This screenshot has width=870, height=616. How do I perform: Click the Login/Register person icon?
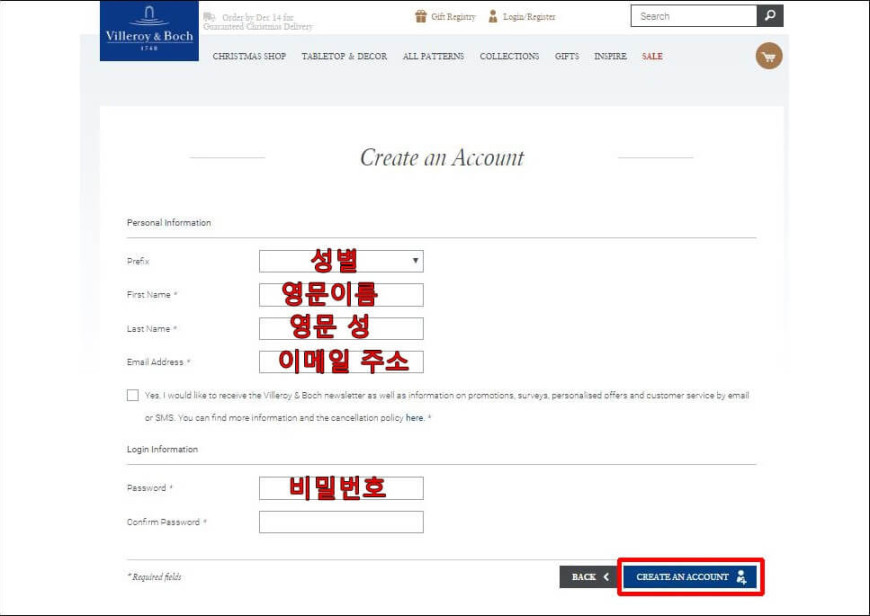tap(493, 16)
